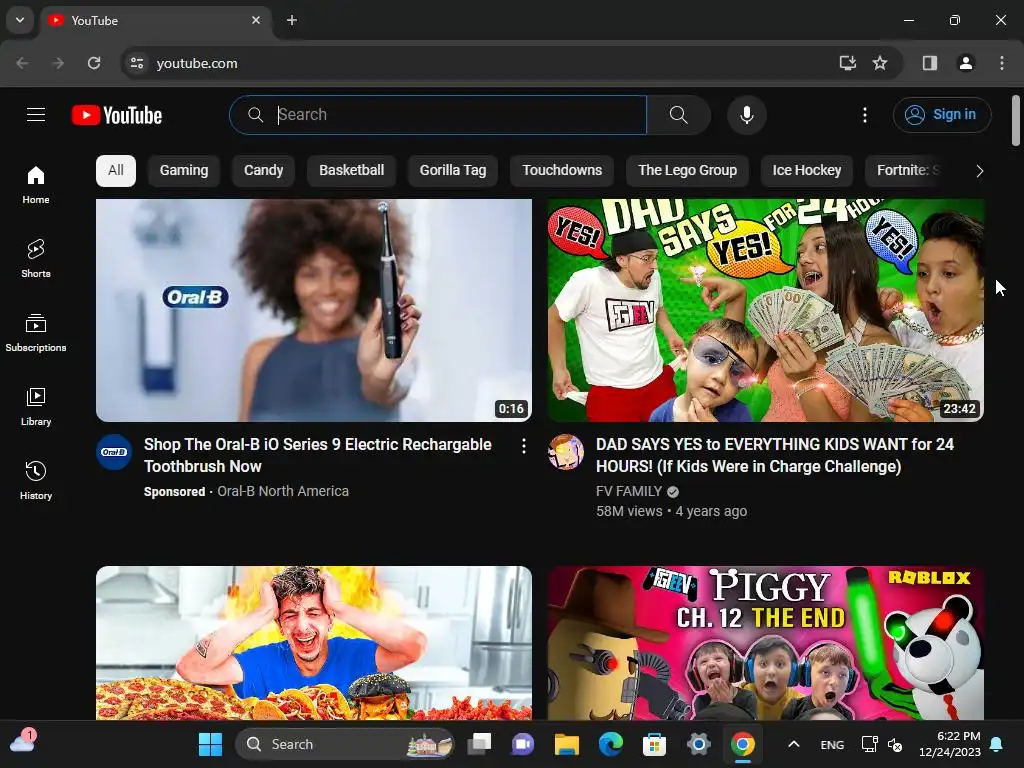Click DAD SAYS YES video title
The height and width of the screenshot is (768, 1024).
[775, 455]
